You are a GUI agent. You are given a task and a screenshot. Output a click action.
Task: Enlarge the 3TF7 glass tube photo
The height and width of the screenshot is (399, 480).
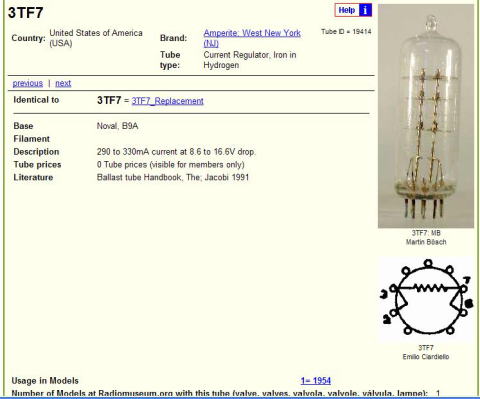(426, 116)
